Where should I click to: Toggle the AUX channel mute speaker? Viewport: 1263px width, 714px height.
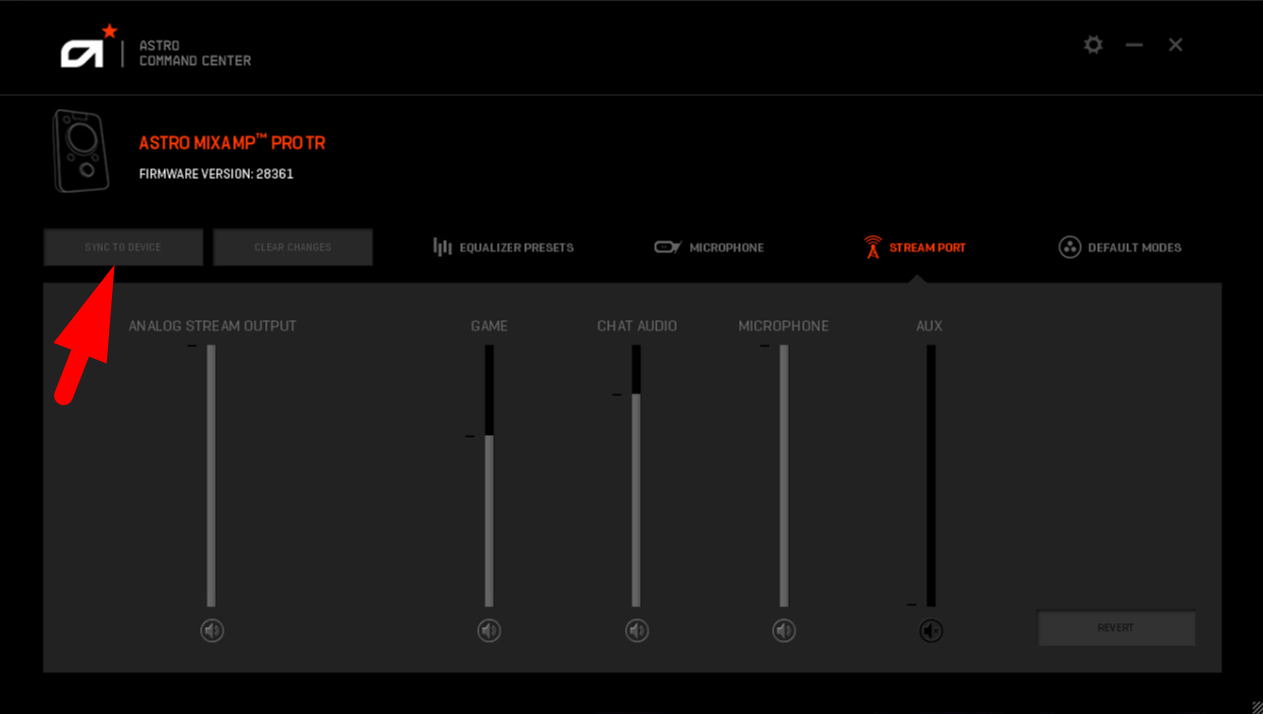[931, 631]
